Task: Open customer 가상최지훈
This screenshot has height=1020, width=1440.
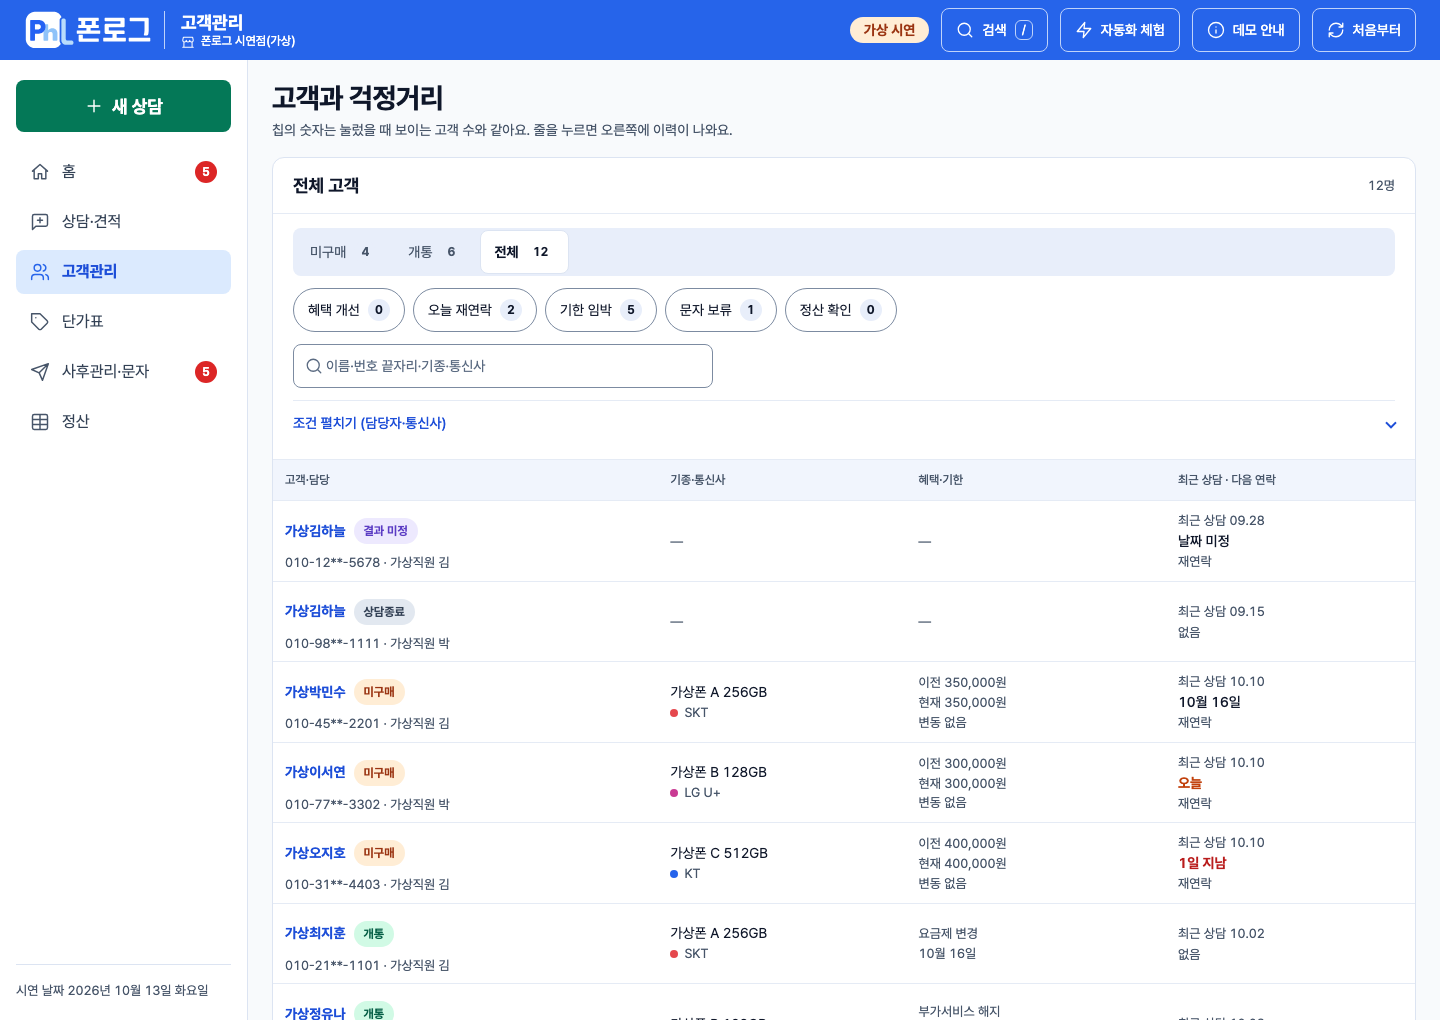Action: coord(315,933)
